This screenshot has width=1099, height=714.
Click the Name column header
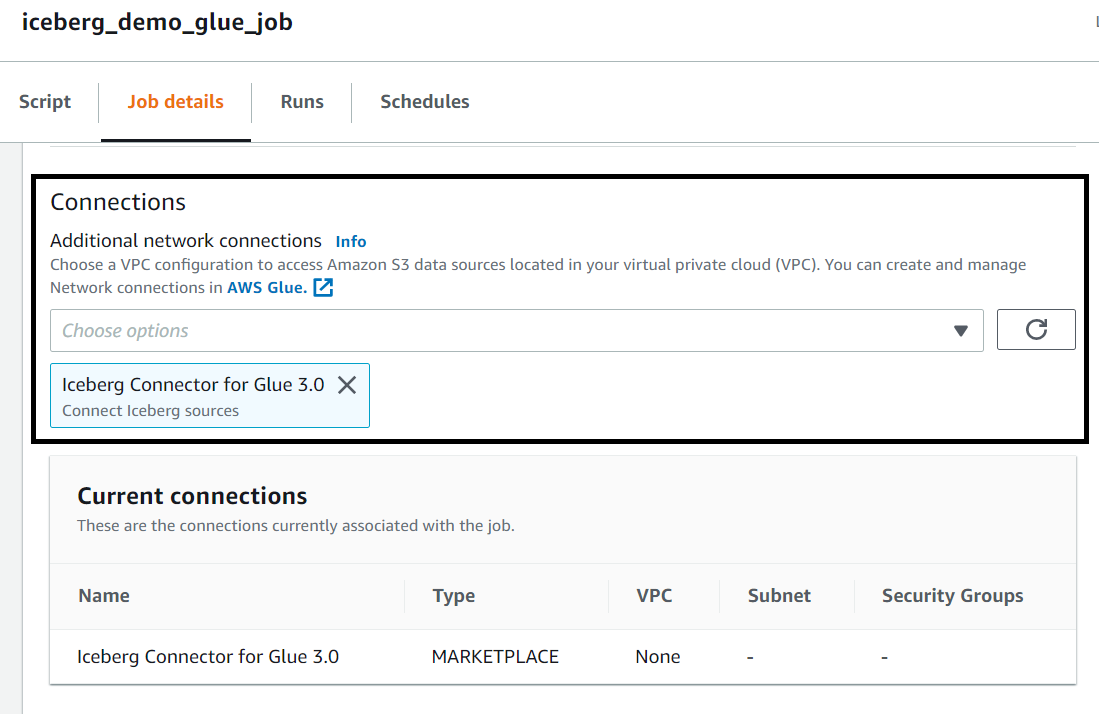104,596
